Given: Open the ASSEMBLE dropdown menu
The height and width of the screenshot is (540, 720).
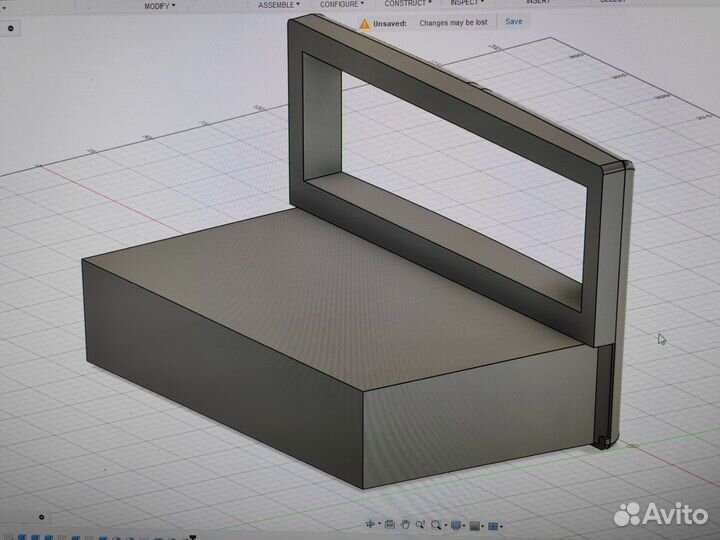Looking at the screenshot, I should 278,5.
